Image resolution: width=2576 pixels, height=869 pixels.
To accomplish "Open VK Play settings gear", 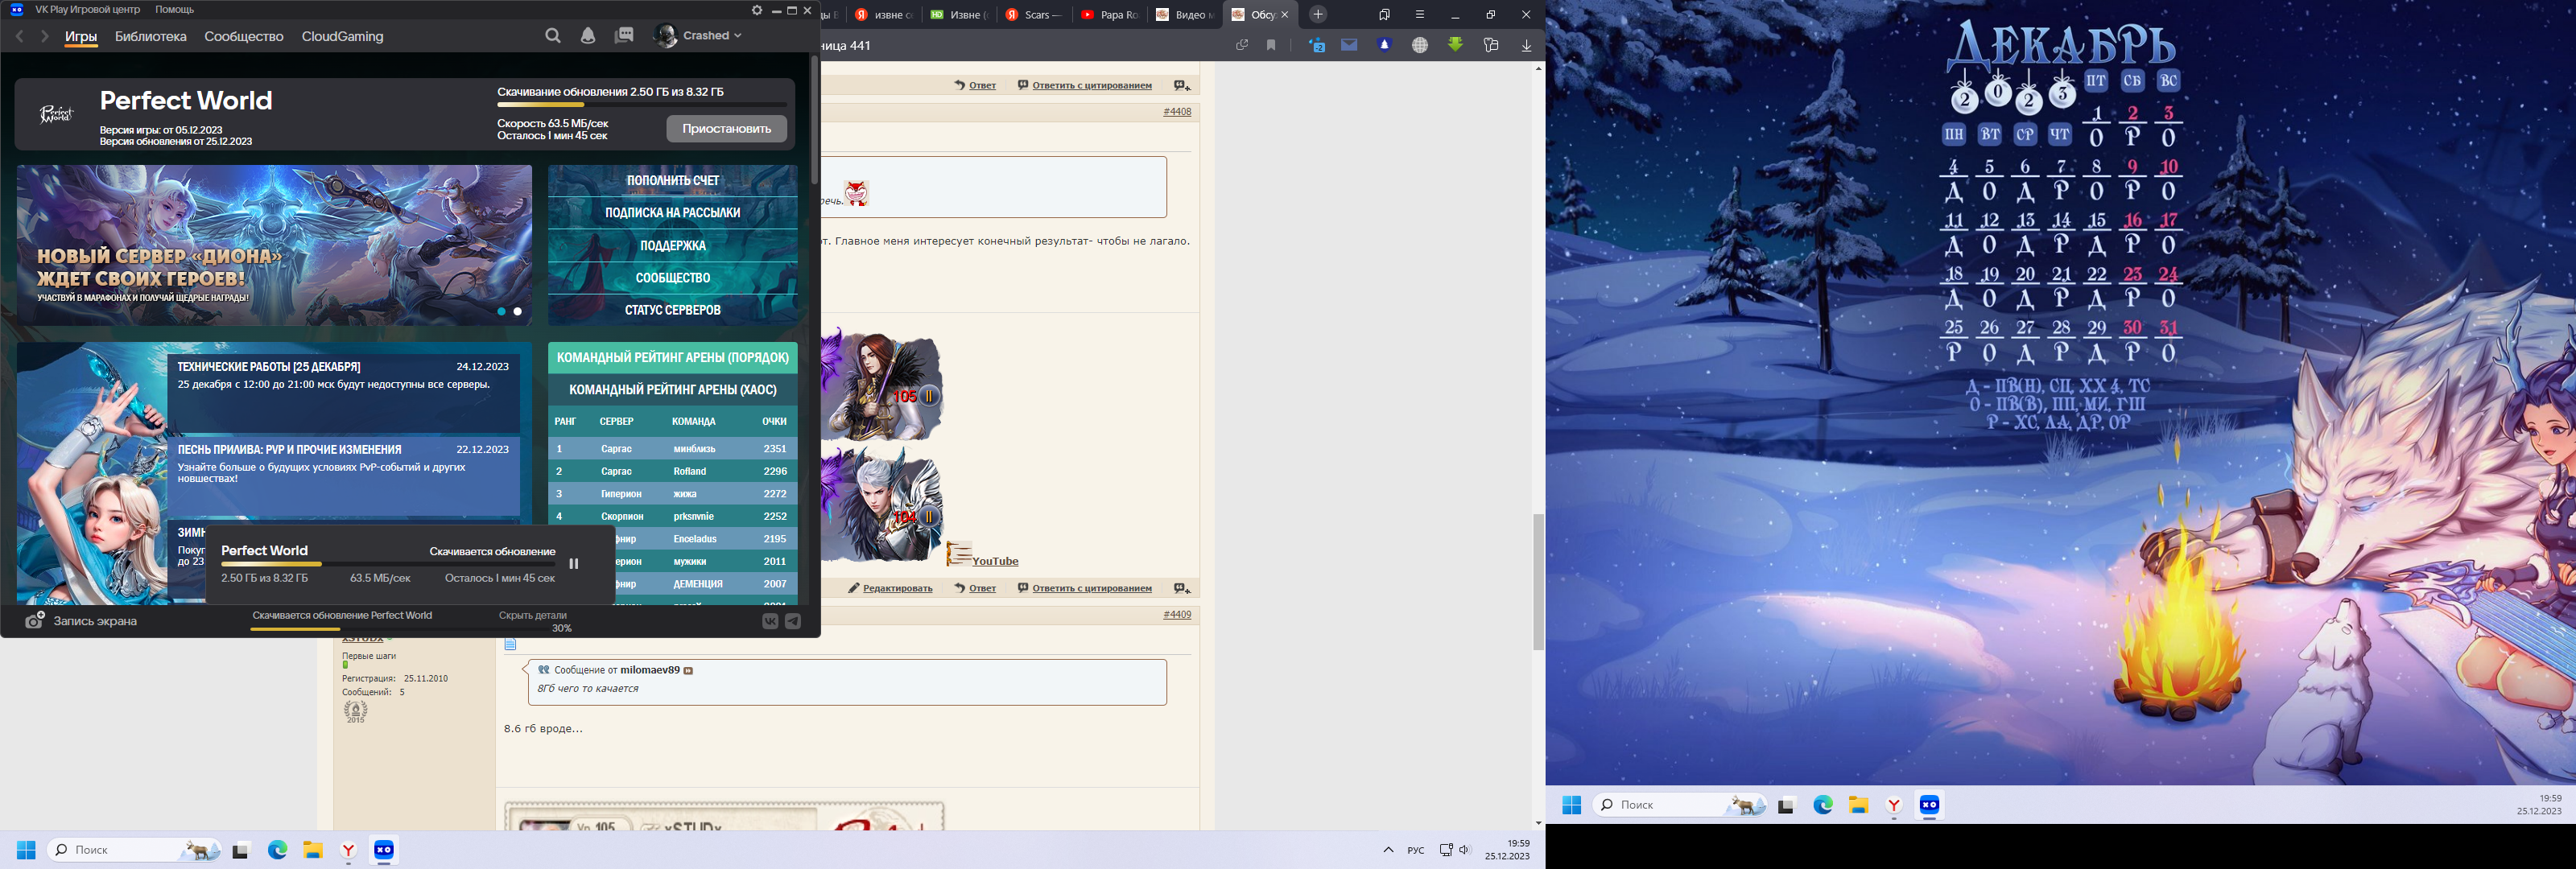I will pos(757,10).
